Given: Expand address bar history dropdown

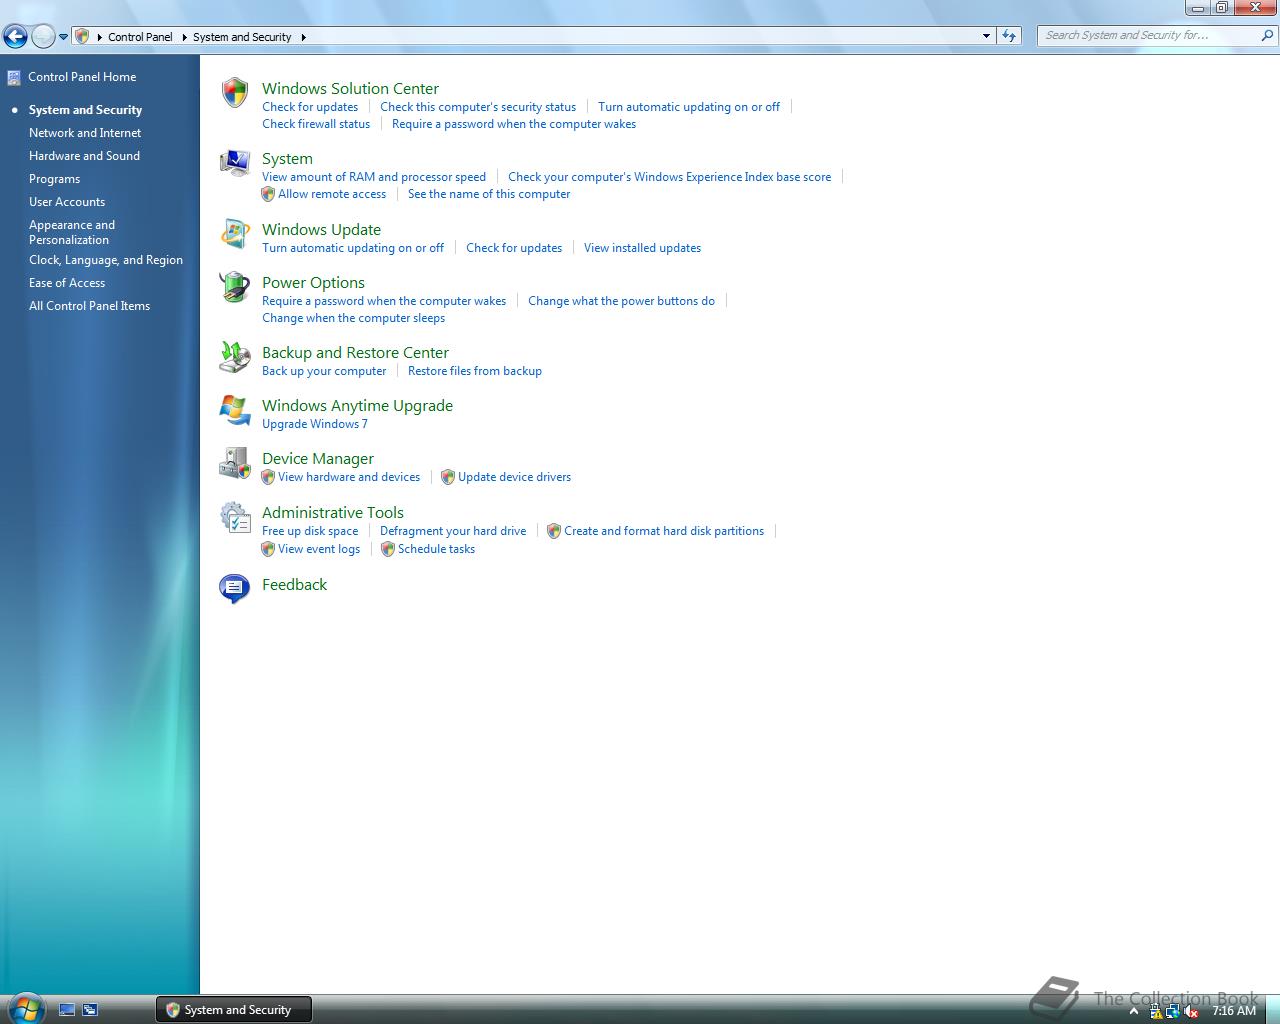Looking at the screenshot, I should [x=987, y=36].
